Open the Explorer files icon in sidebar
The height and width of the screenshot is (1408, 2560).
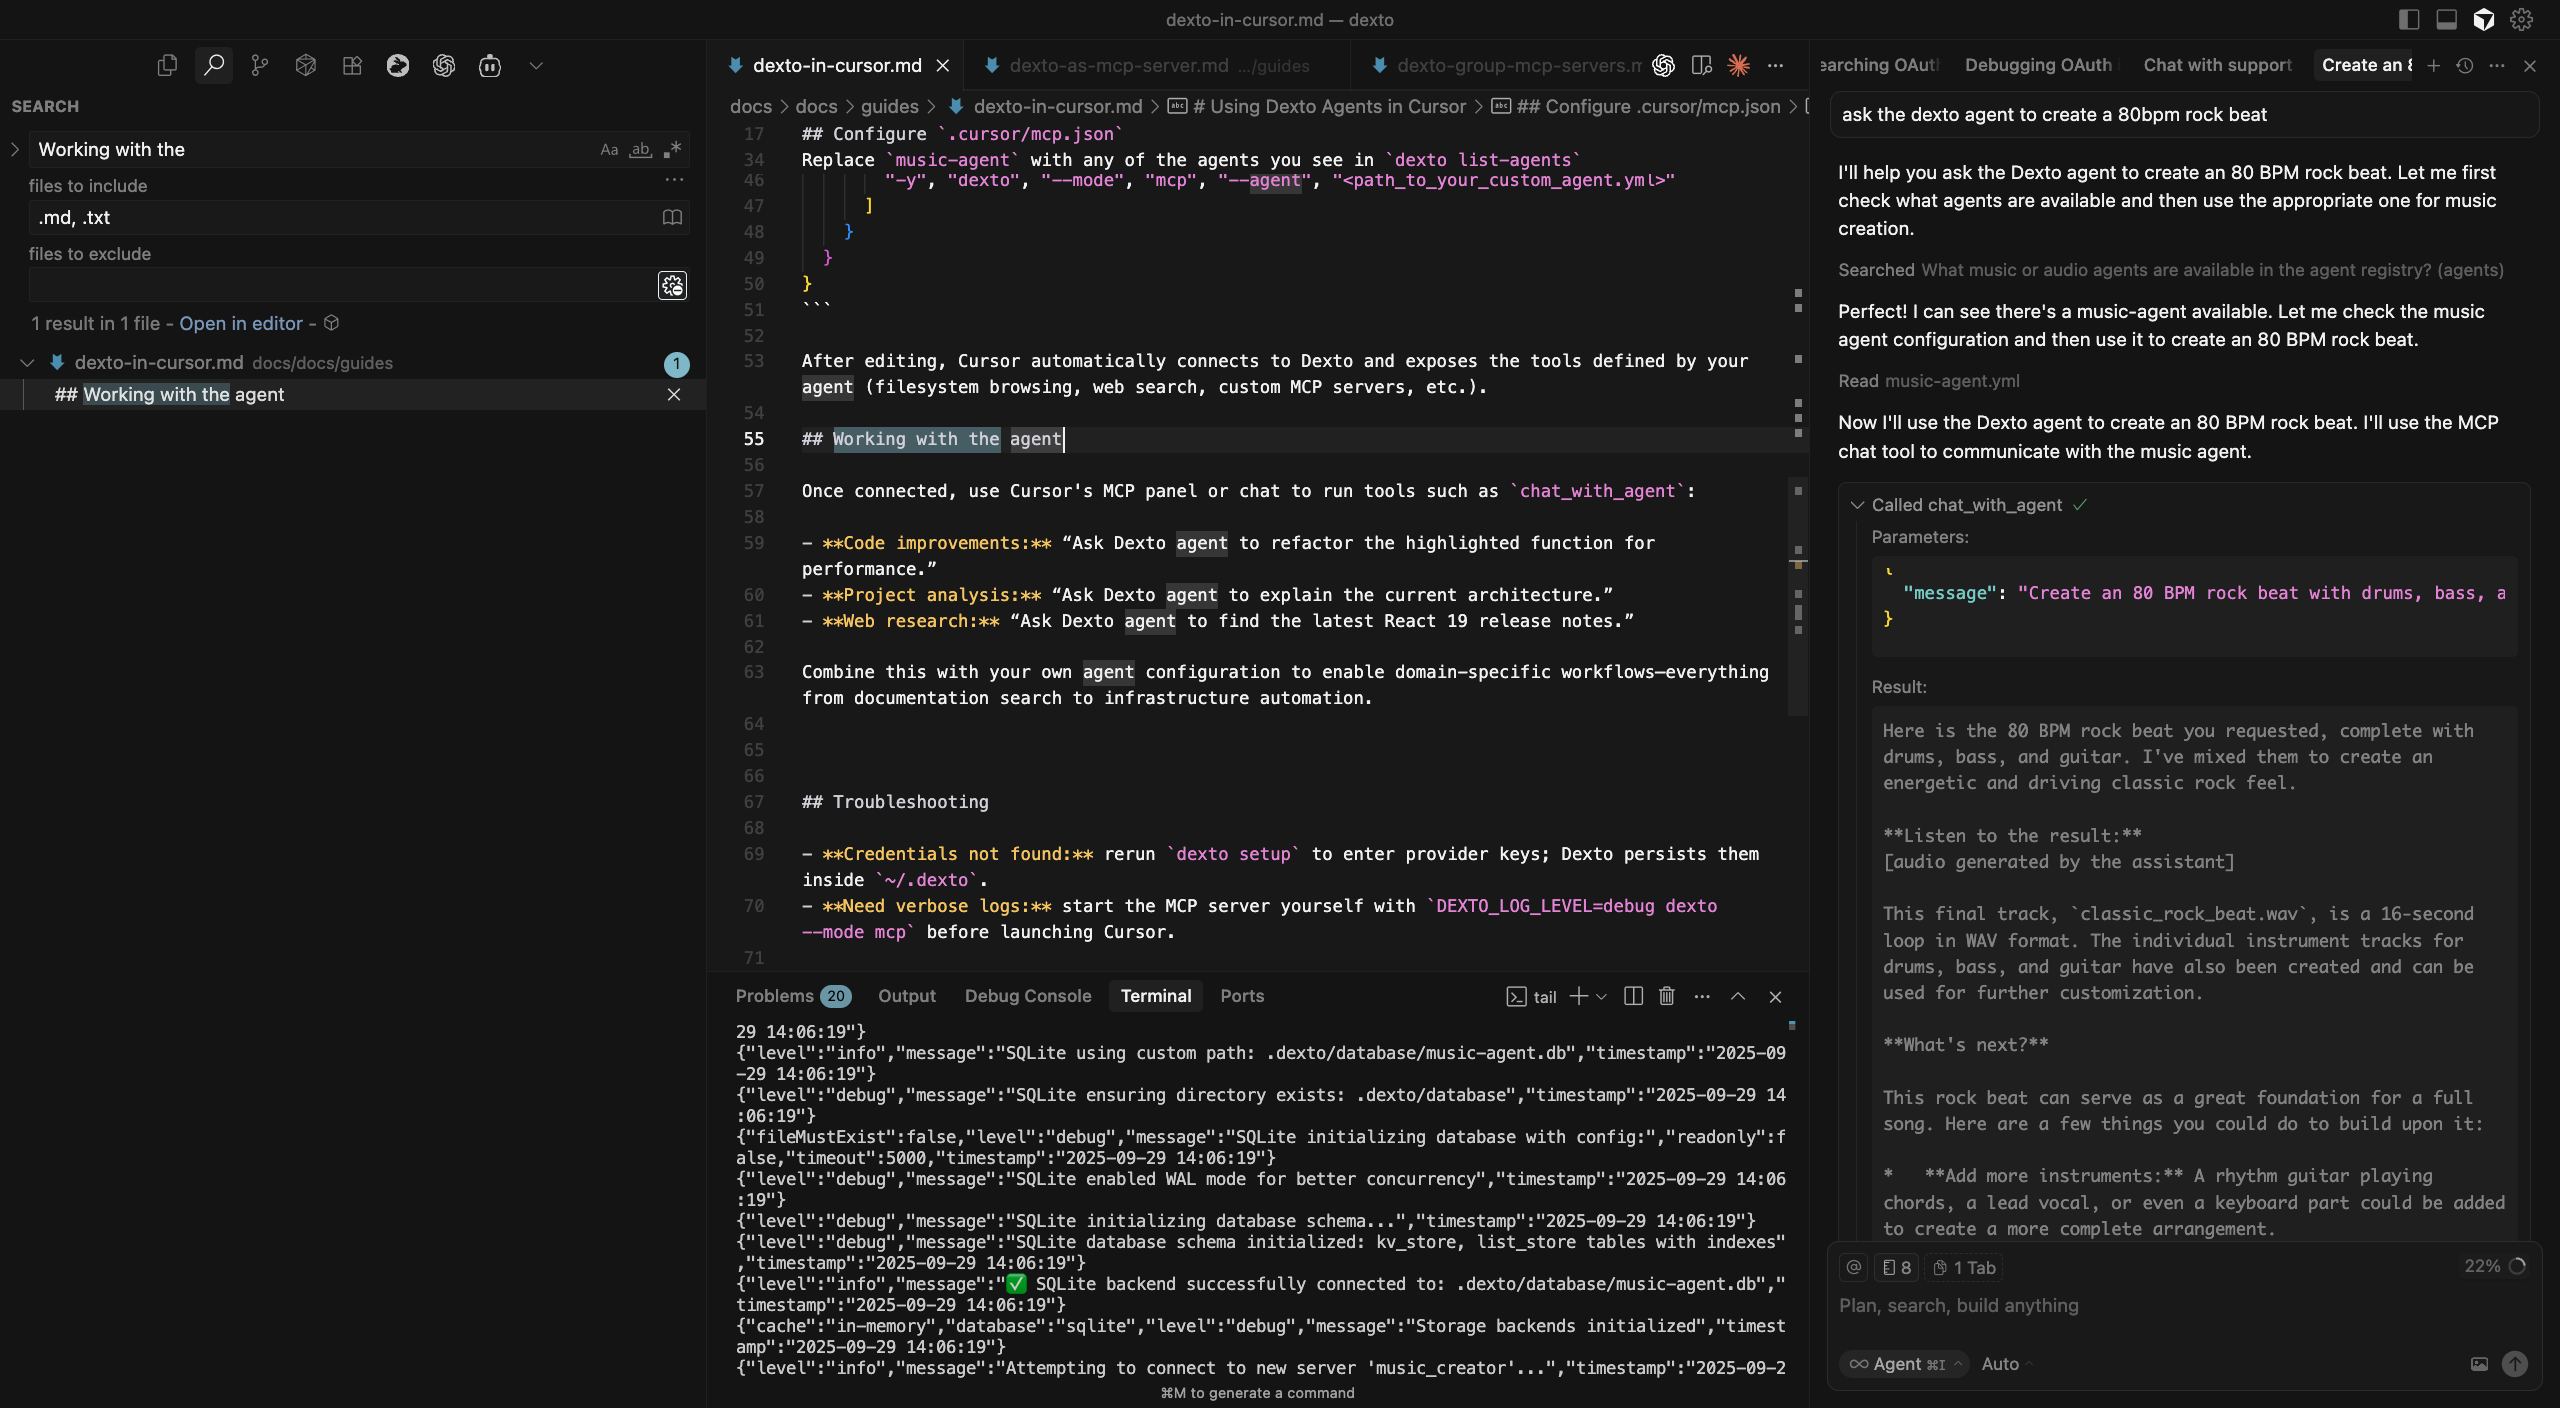pyautogui.click(x=167, y=65)
